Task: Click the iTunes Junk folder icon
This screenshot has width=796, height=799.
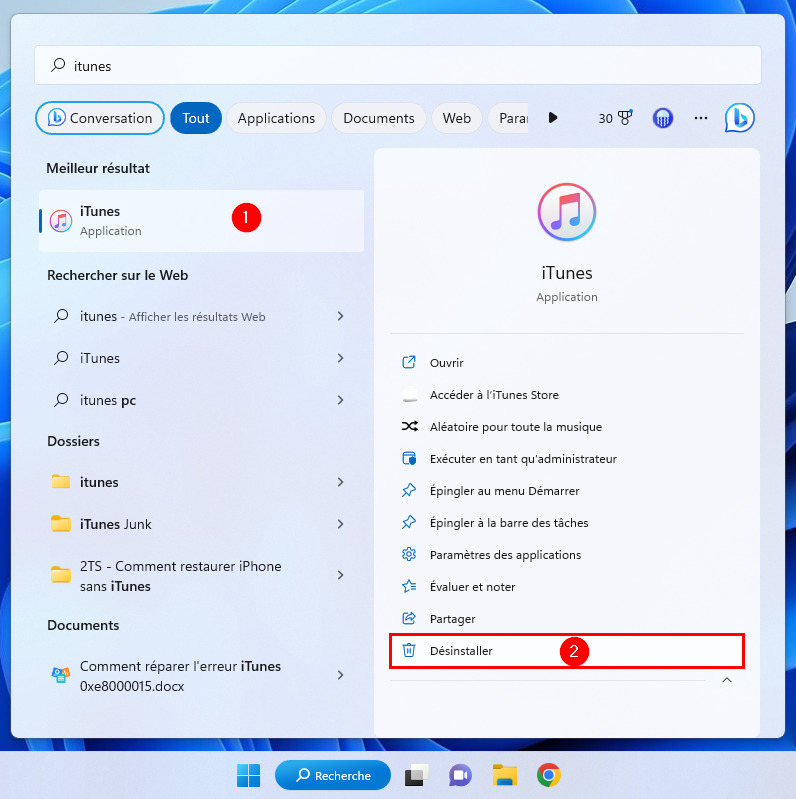Action: [x=61, y=523]
